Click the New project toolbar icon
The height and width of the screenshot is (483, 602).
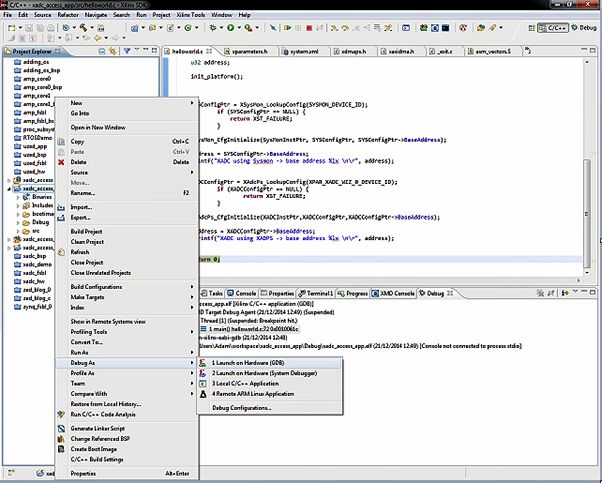click(x=12, y=28)
